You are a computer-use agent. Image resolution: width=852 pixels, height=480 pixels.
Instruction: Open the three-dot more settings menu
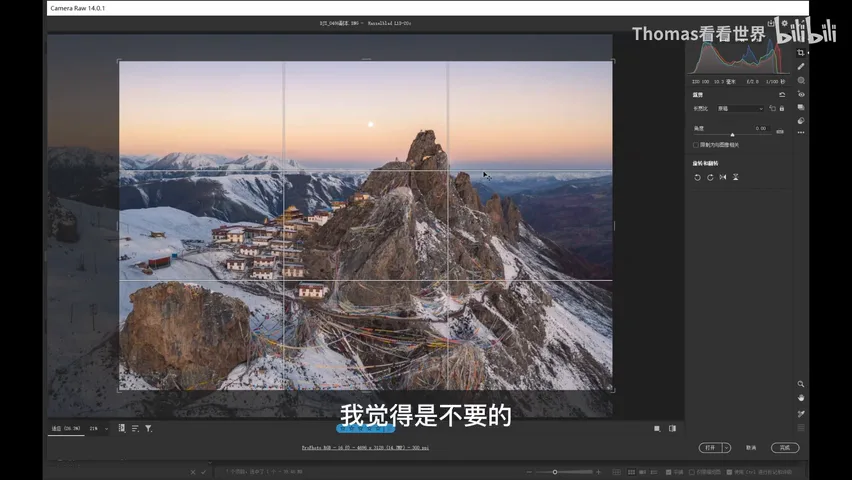pyautogui.click(x=801, y=133)
